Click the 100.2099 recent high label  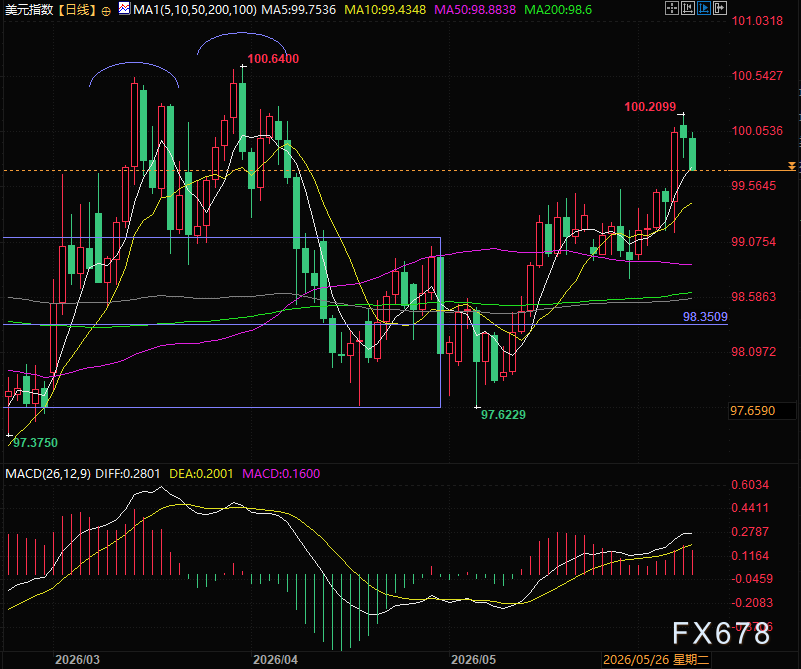coord(650,107)
